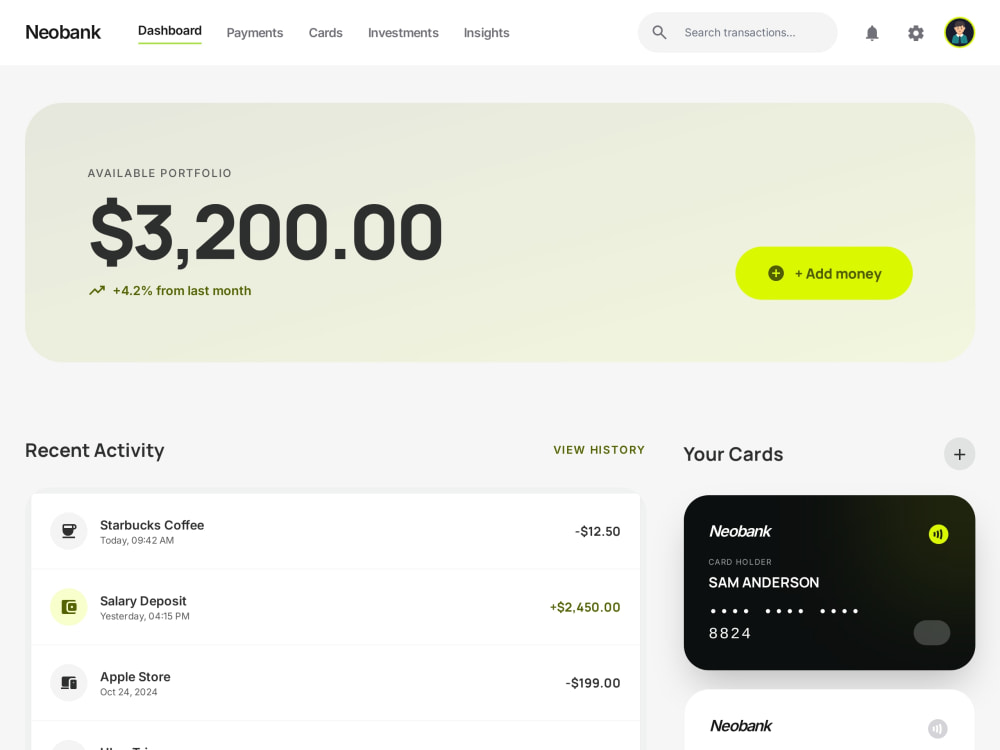Click the plus button beside Your Cards
1000x750 pixels.
click(959, 454)
